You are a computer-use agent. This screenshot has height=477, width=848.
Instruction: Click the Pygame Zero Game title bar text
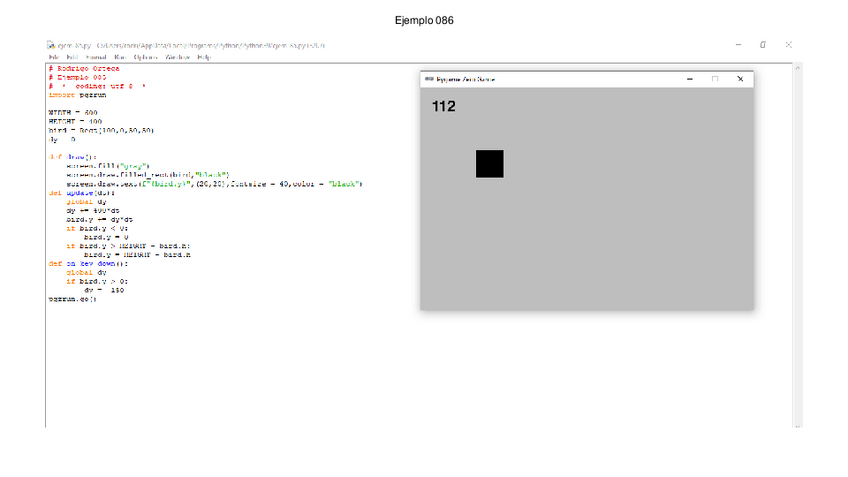[466, 79]
